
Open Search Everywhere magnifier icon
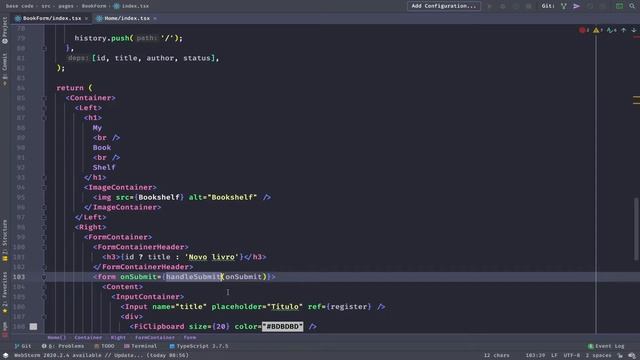click(x=632, y=6)
